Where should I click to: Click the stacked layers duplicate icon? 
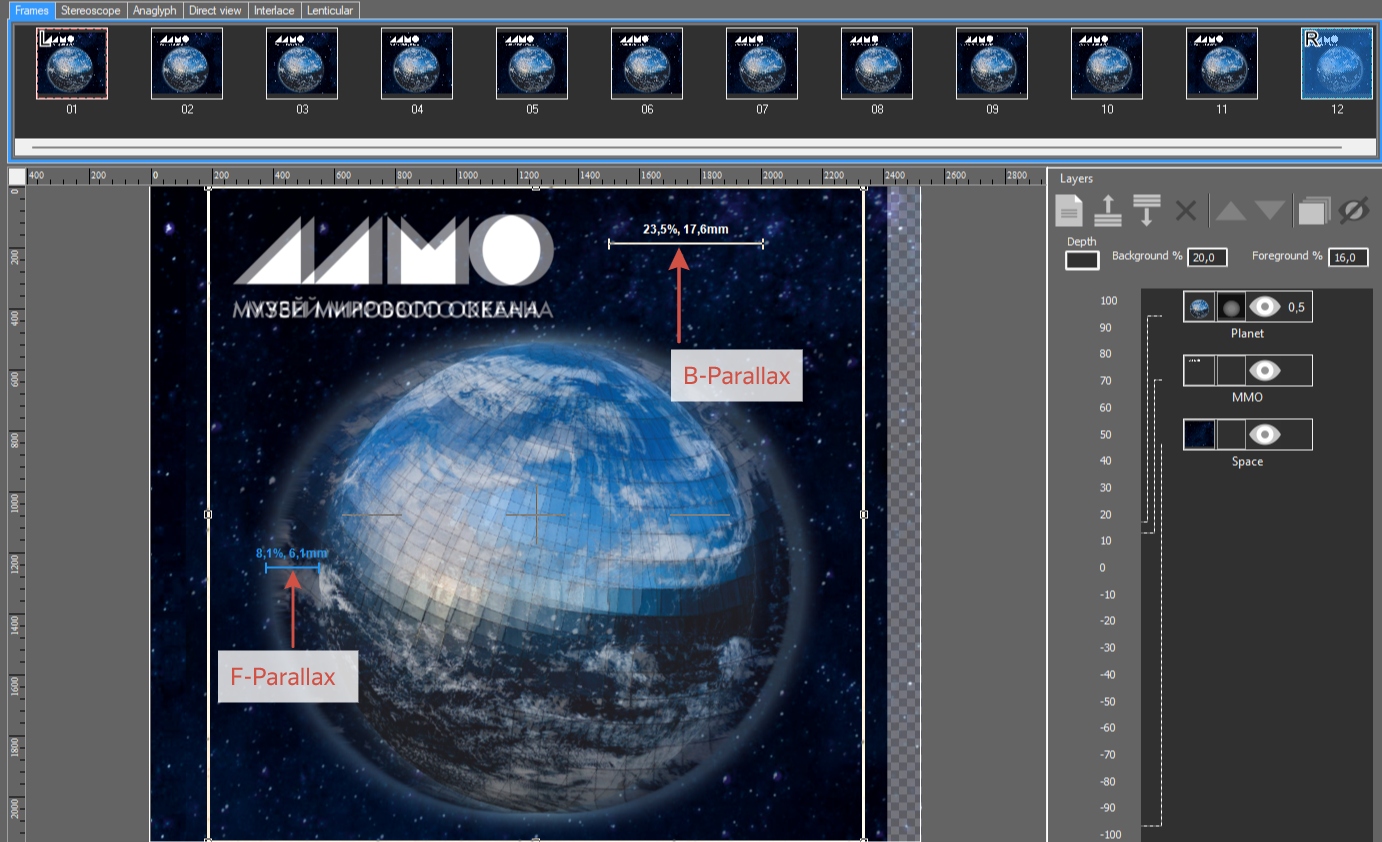[x=1311, y=210]
